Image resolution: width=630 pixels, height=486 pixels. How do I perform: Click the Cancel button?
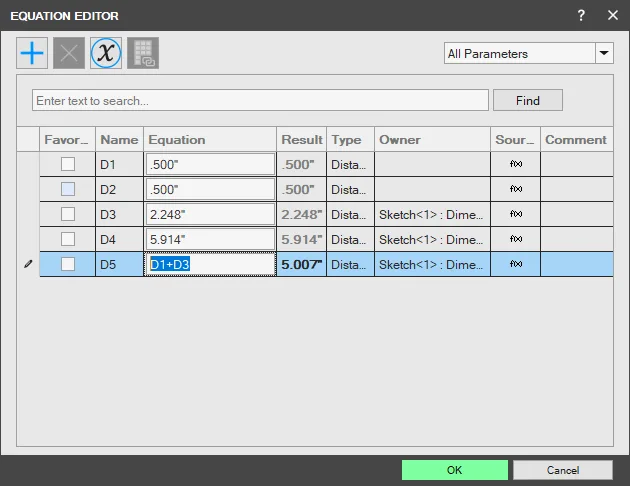point(562,470)
